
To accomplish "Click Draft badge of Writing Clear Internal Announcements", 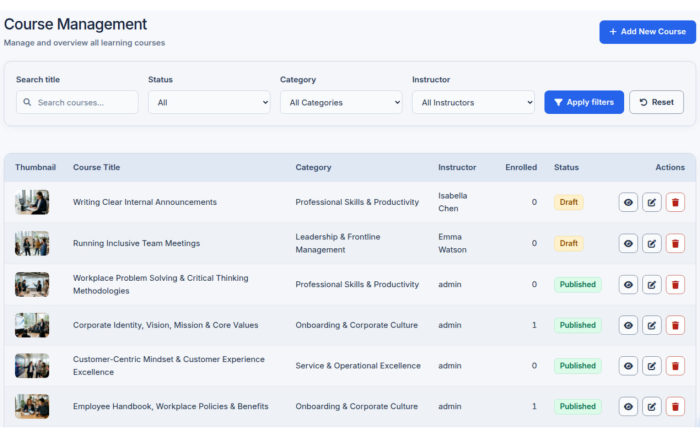I will (x=568, y=202).
